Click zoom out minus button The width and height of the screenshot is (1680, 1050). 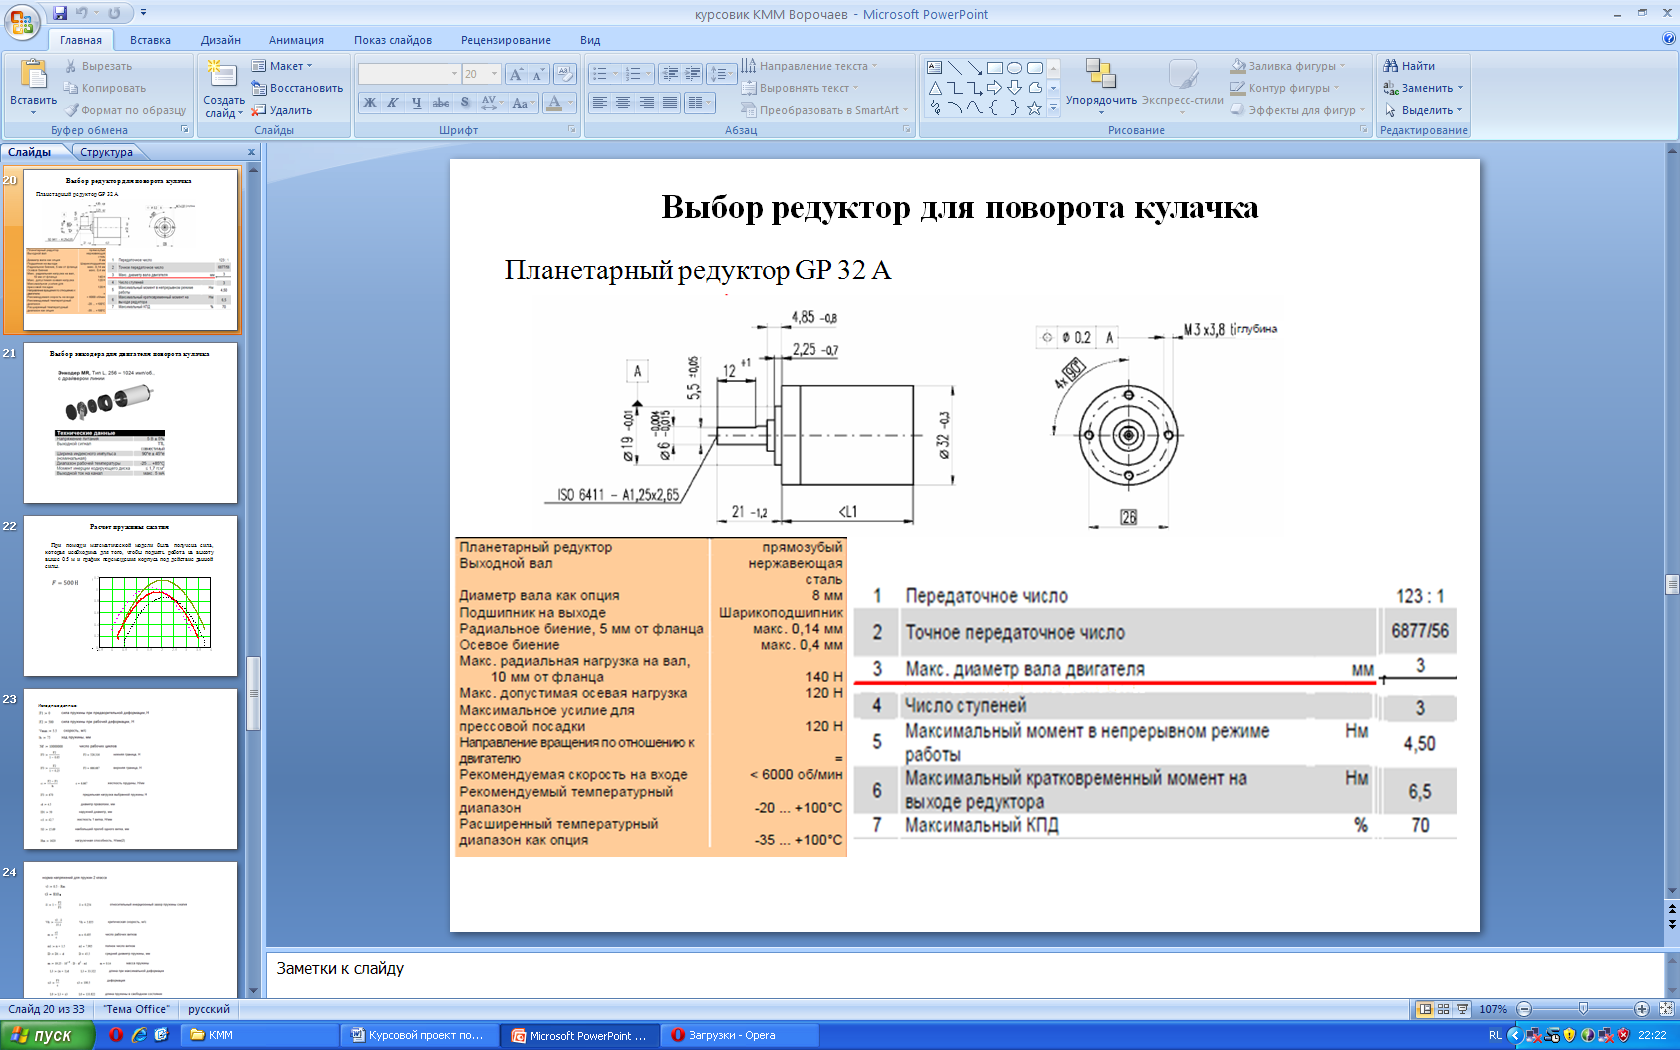coord(1524,1009)
